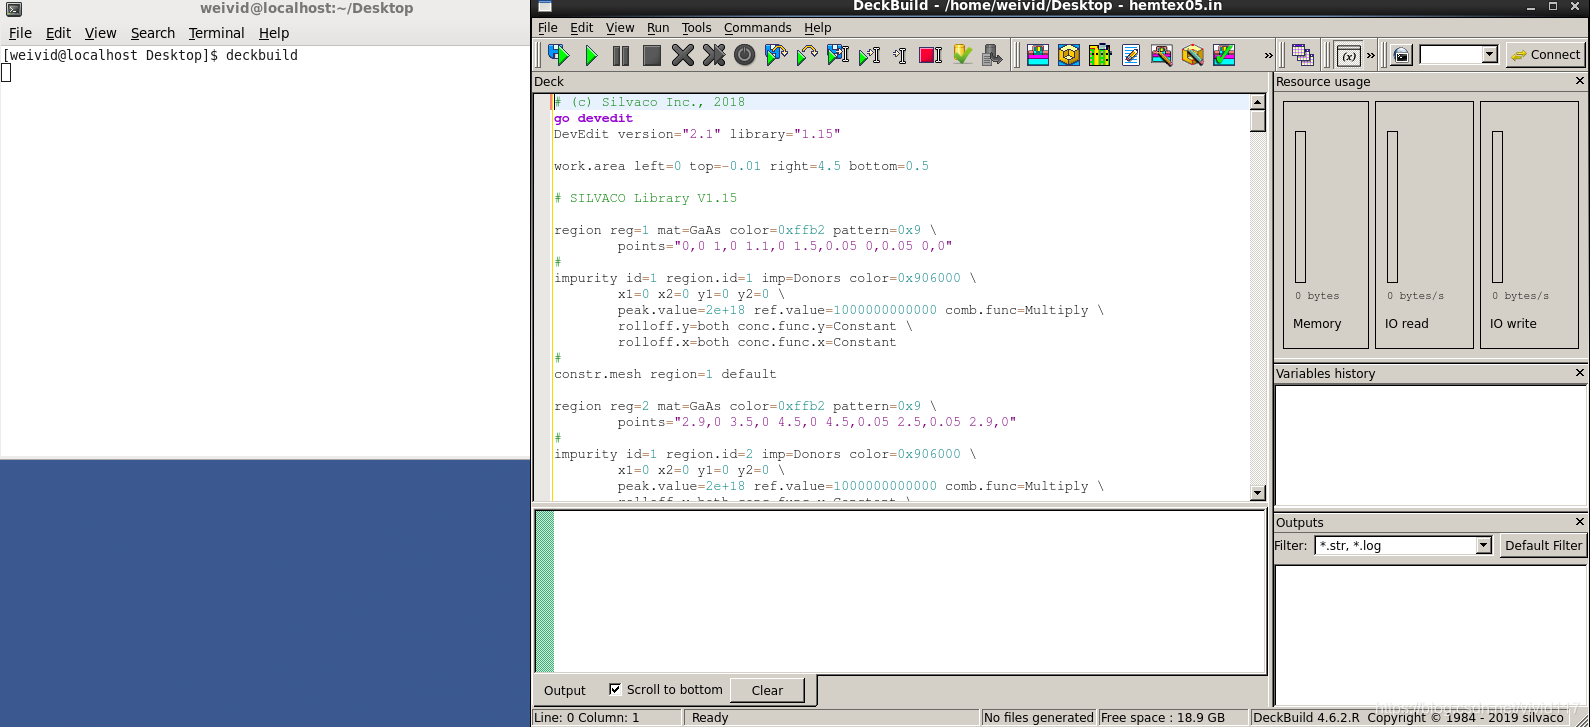Open the Run menu in DeckBuild
The height and width of the screenshot is (727, 1590).
658,28
